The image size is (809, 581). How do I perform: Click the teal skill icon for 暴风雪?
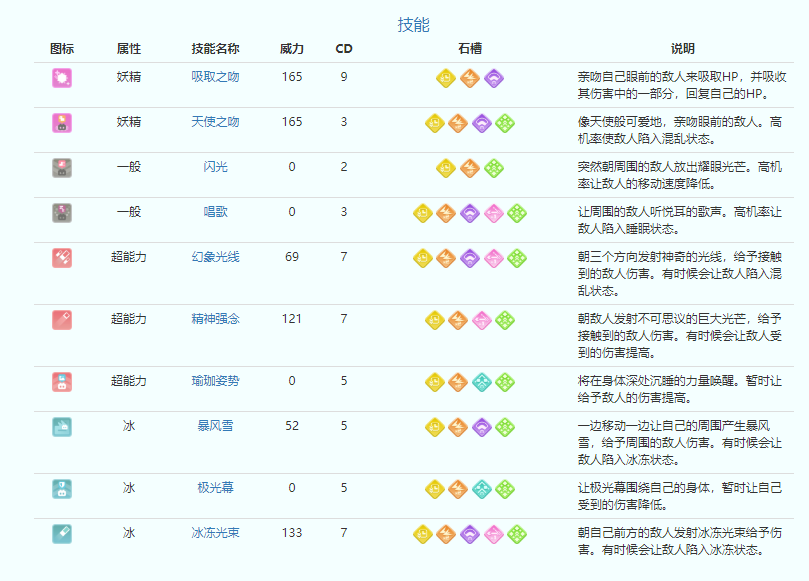tap(62, 426)
